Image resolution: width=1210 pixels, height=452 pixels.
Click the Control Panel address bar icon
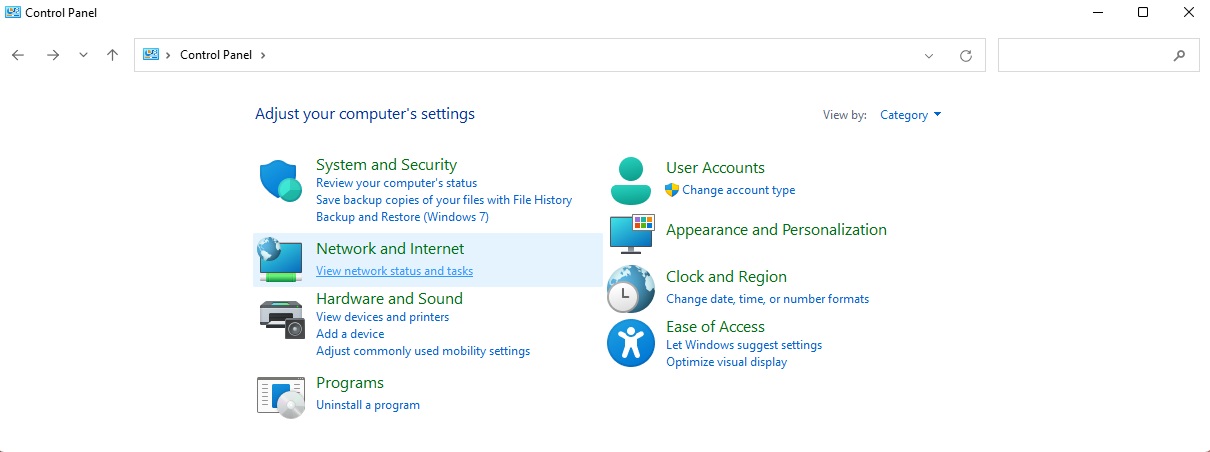152,55
